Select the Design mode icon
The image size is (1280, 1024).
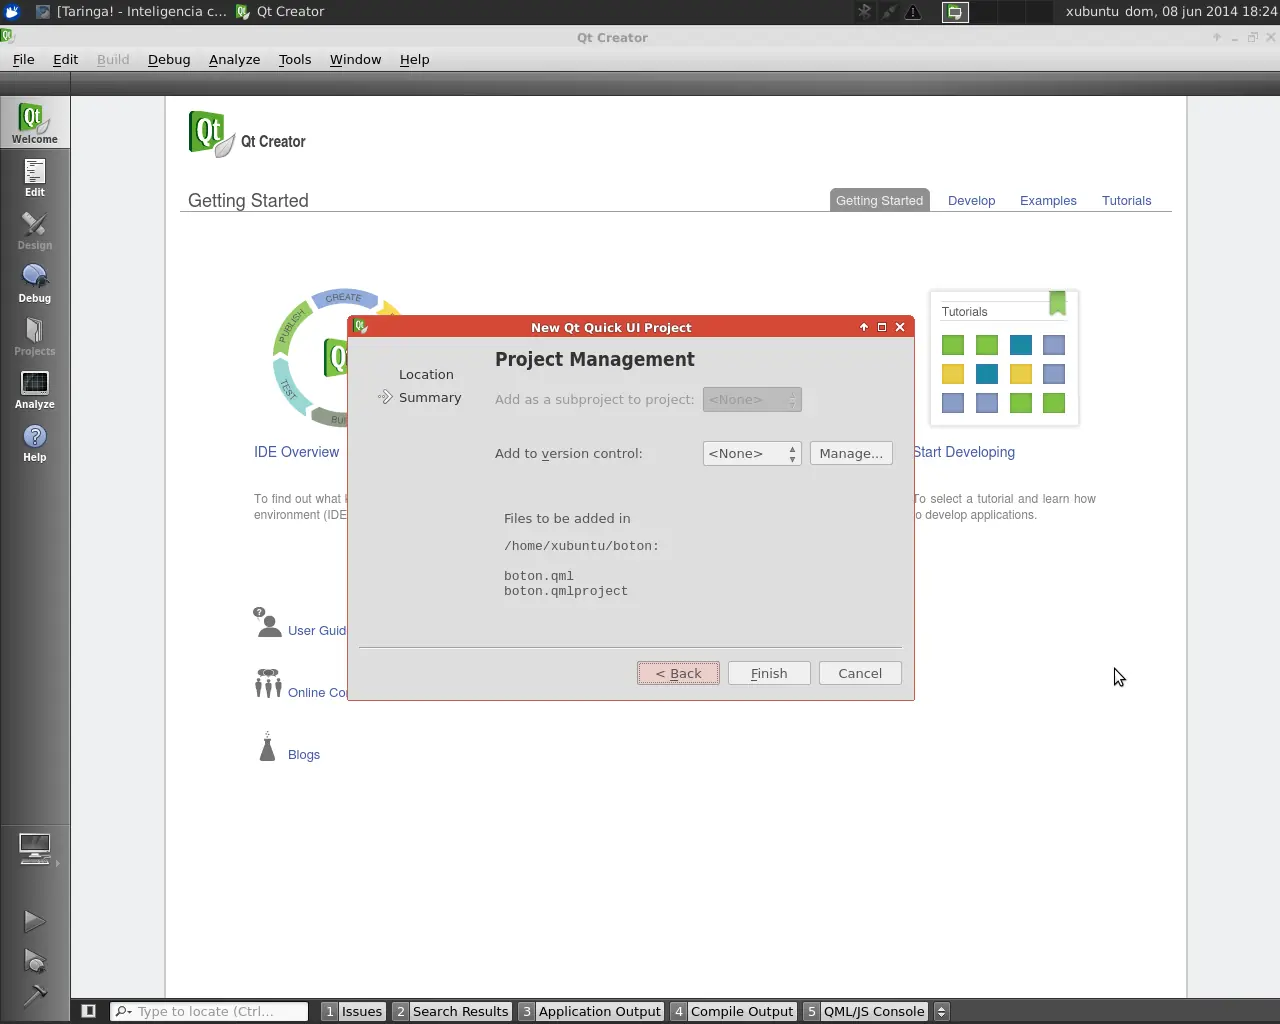[34, 230]
